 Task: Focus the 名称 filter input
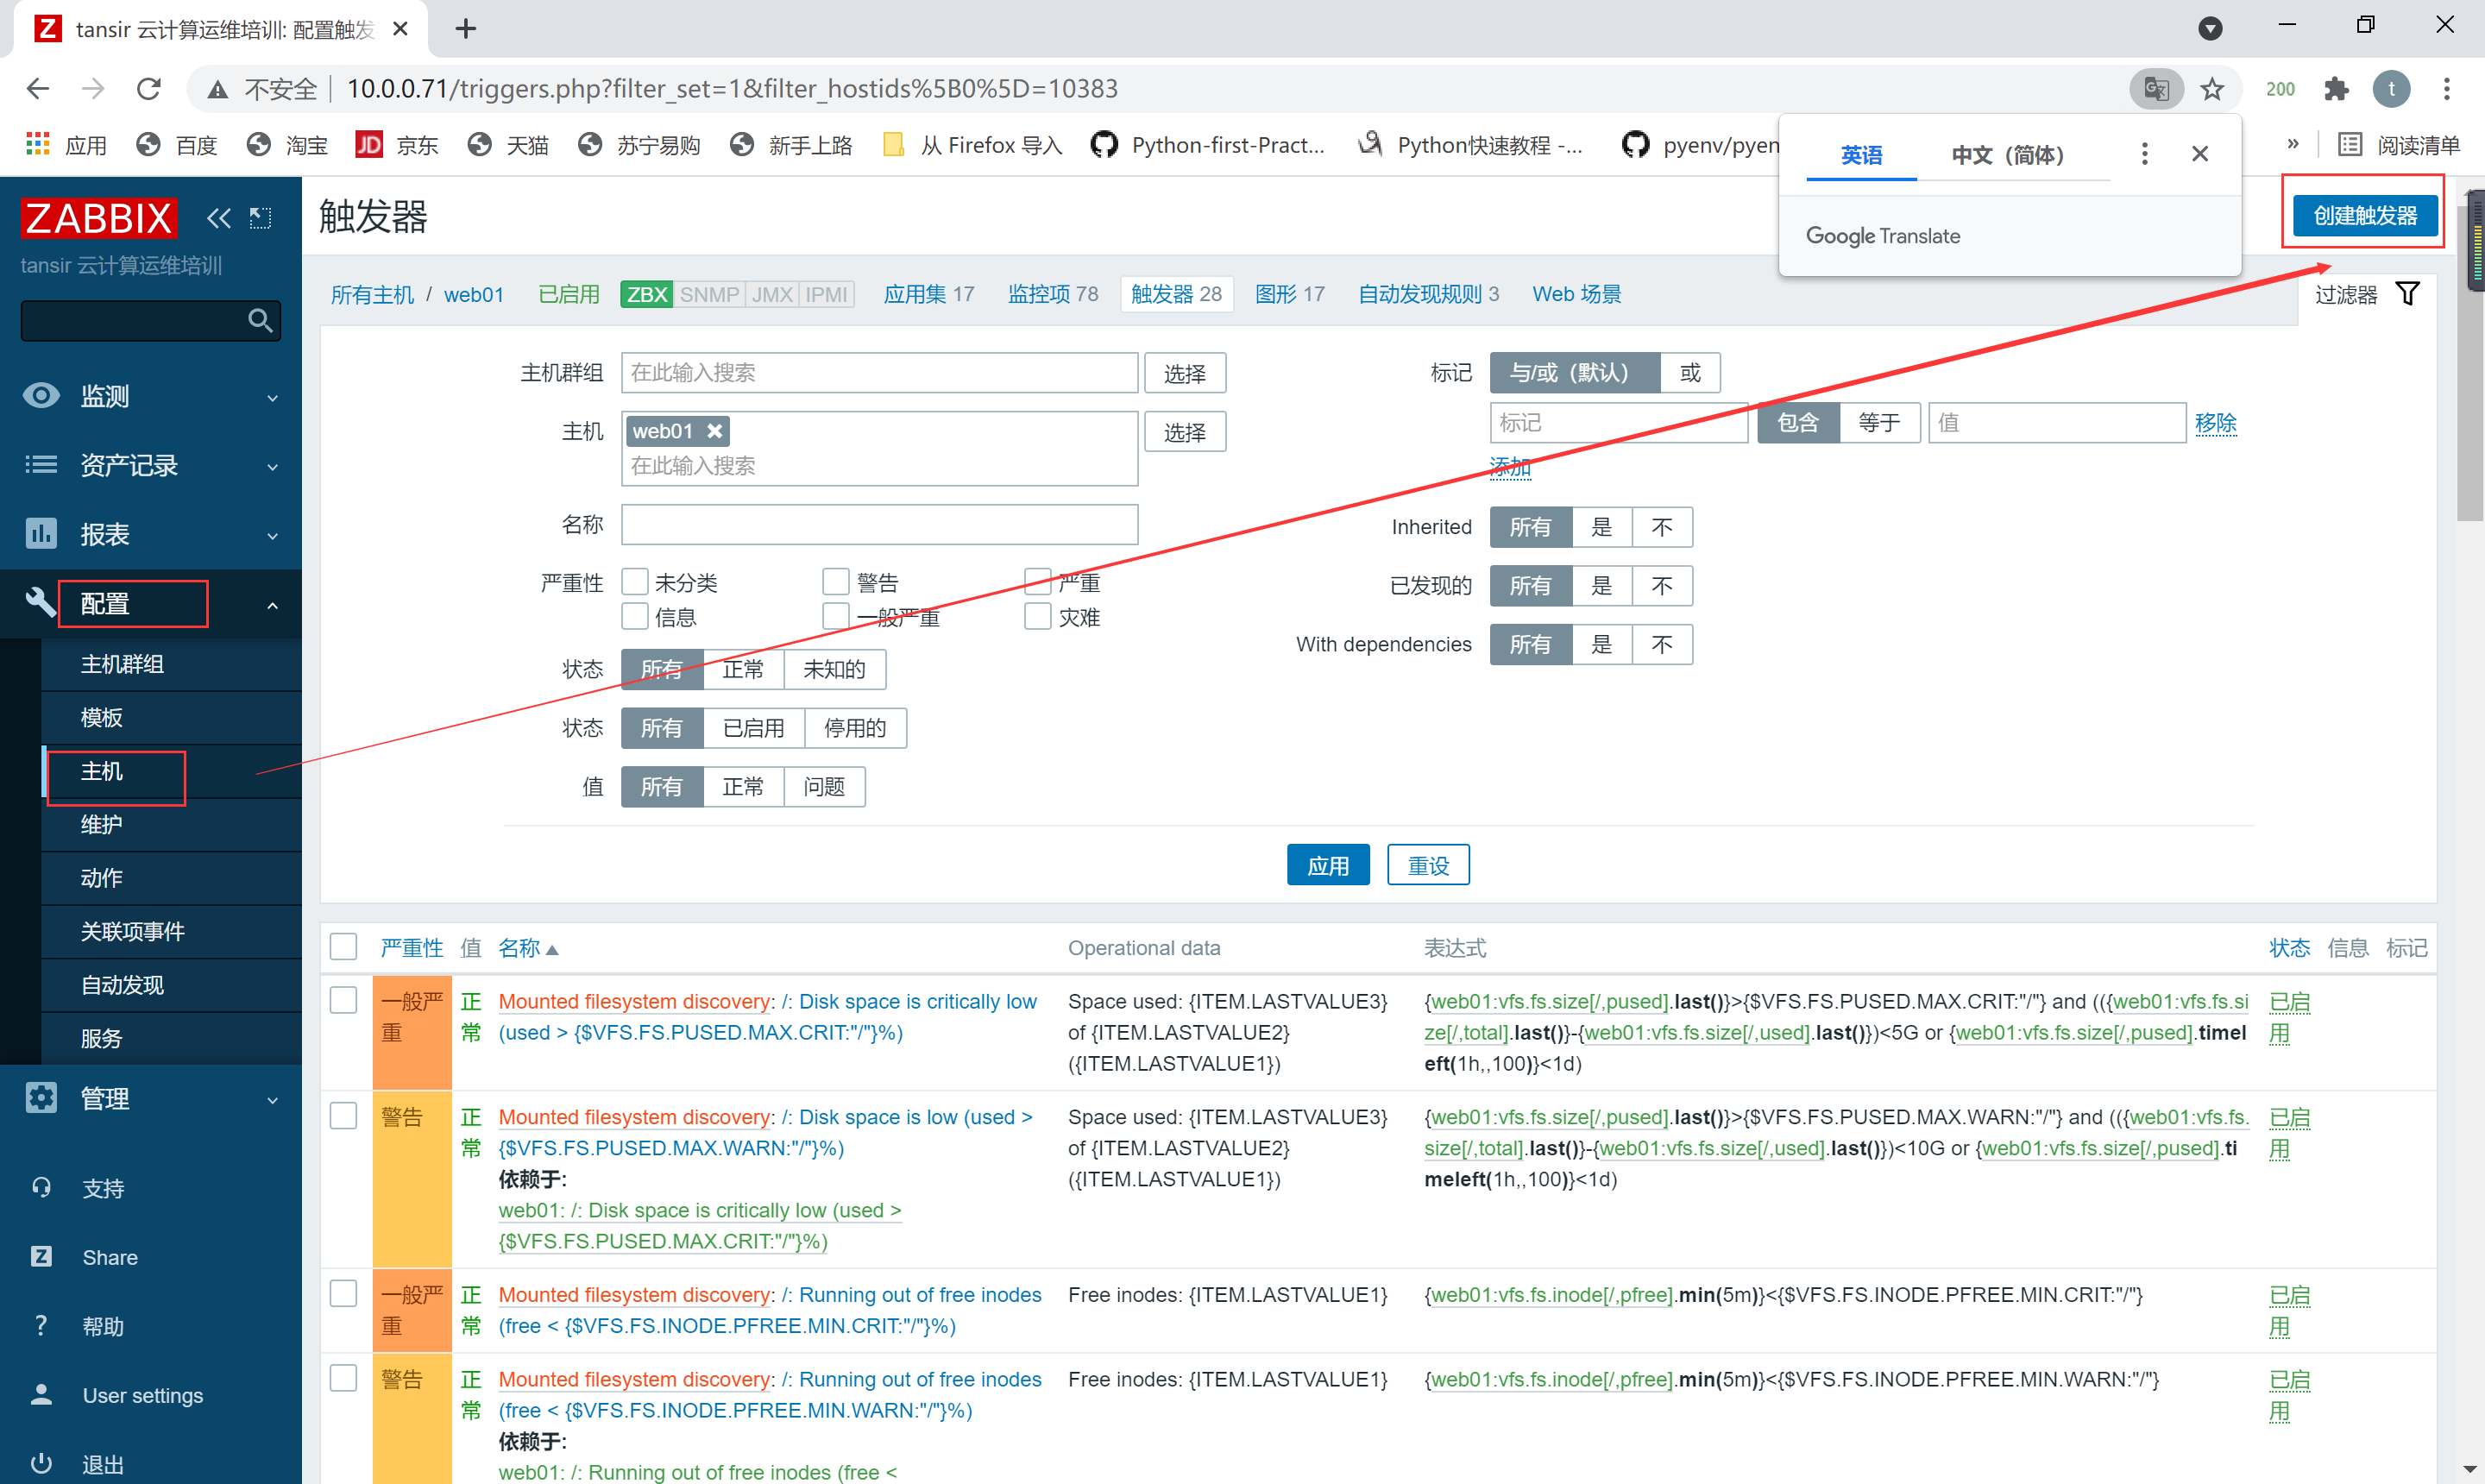pyautogui.click(x=879, y=524)
